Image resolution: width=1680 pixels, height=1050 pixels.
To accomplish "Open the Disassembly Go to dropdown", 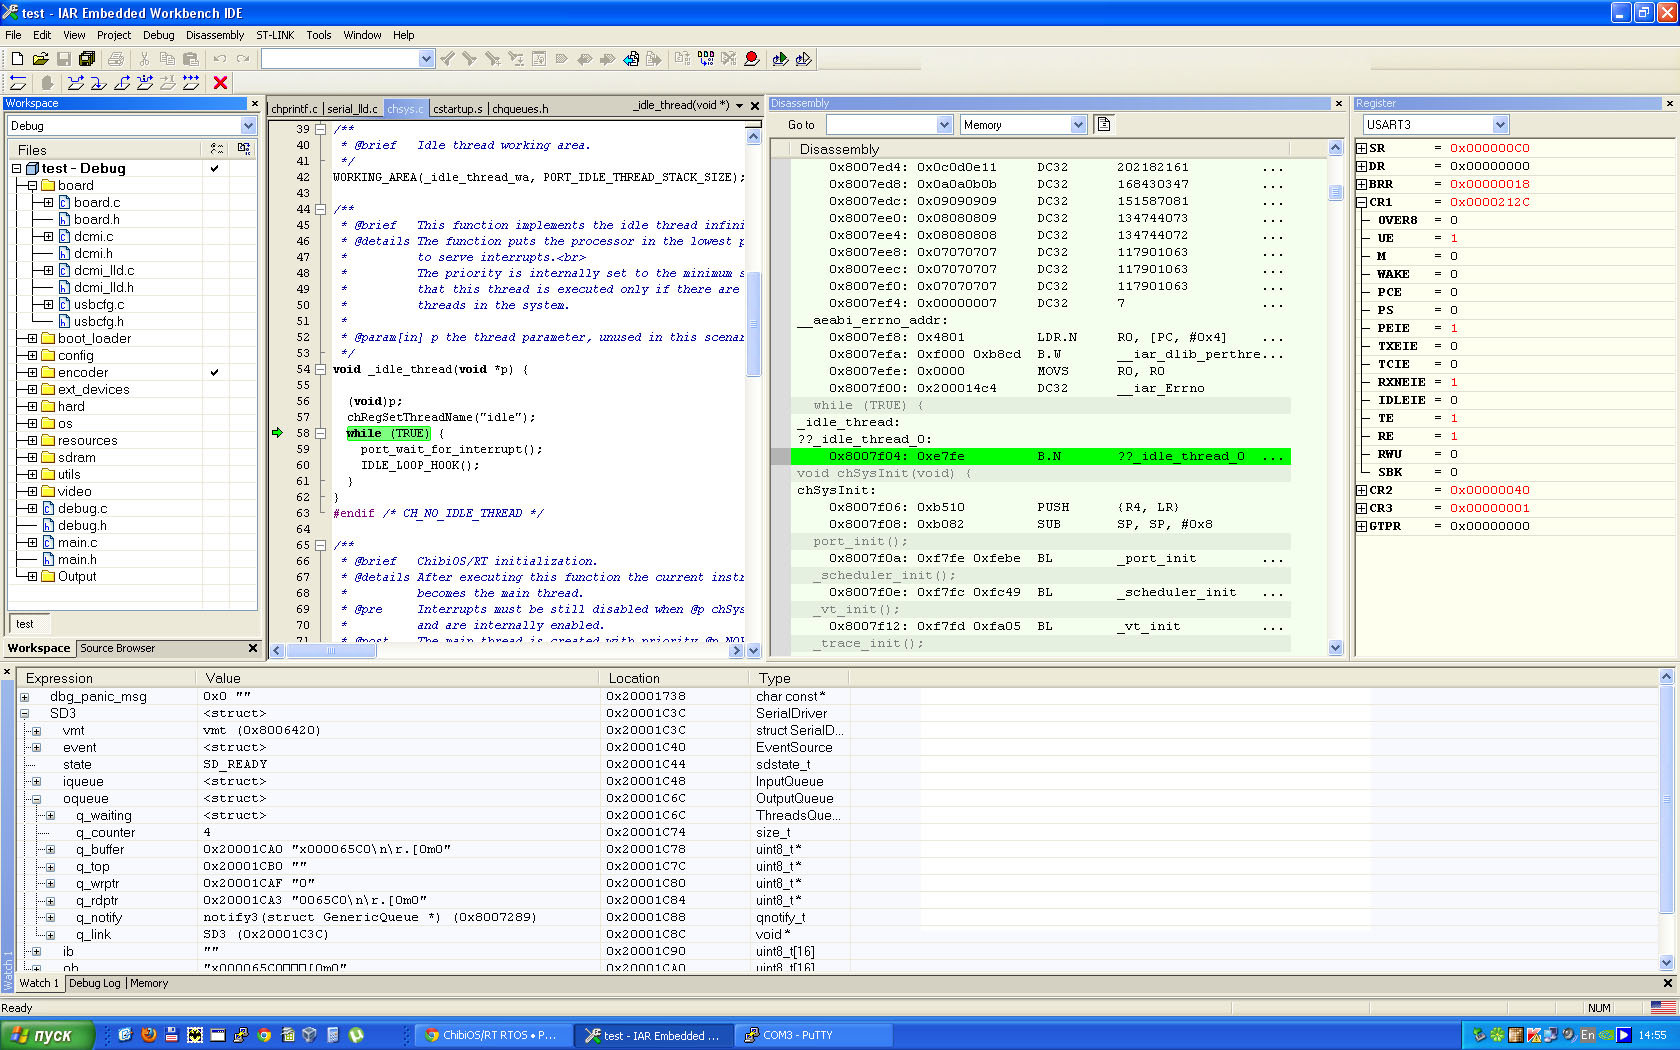I will [944, 125].
